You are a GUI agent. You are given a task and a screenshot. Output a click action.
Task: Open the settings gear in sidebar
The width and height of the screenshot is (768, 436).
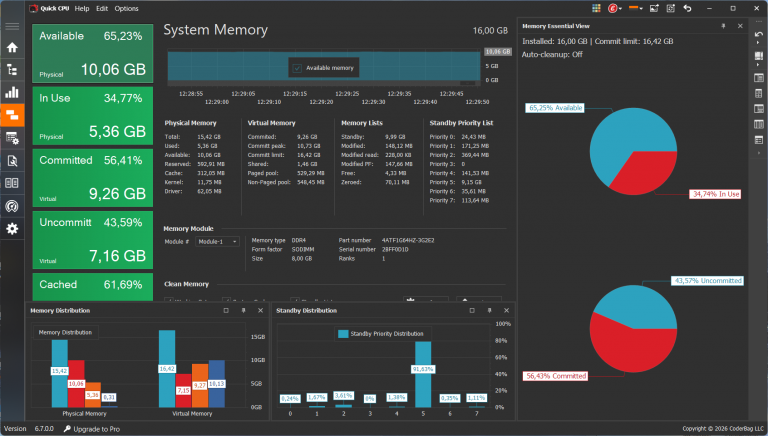(12, 228)
